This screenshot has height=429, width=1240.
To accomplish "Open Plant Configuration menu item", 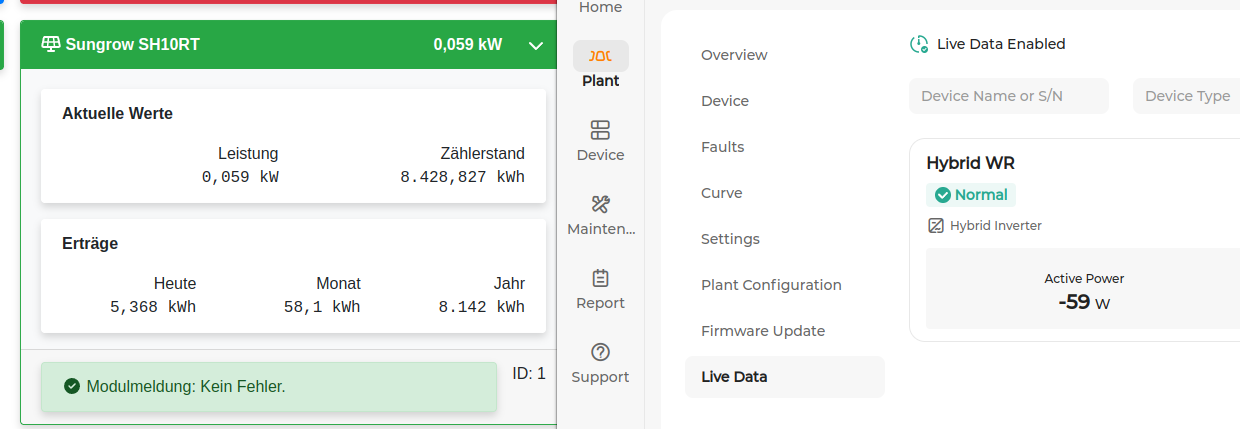I will (771, 285).
